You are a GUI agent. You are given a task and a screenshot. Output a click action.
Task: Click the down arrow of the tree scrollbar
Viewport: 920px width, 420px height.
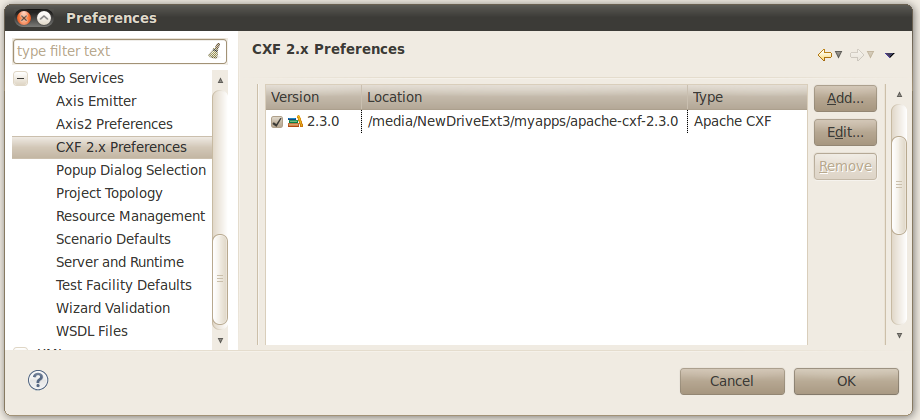[x=221, y=341]
